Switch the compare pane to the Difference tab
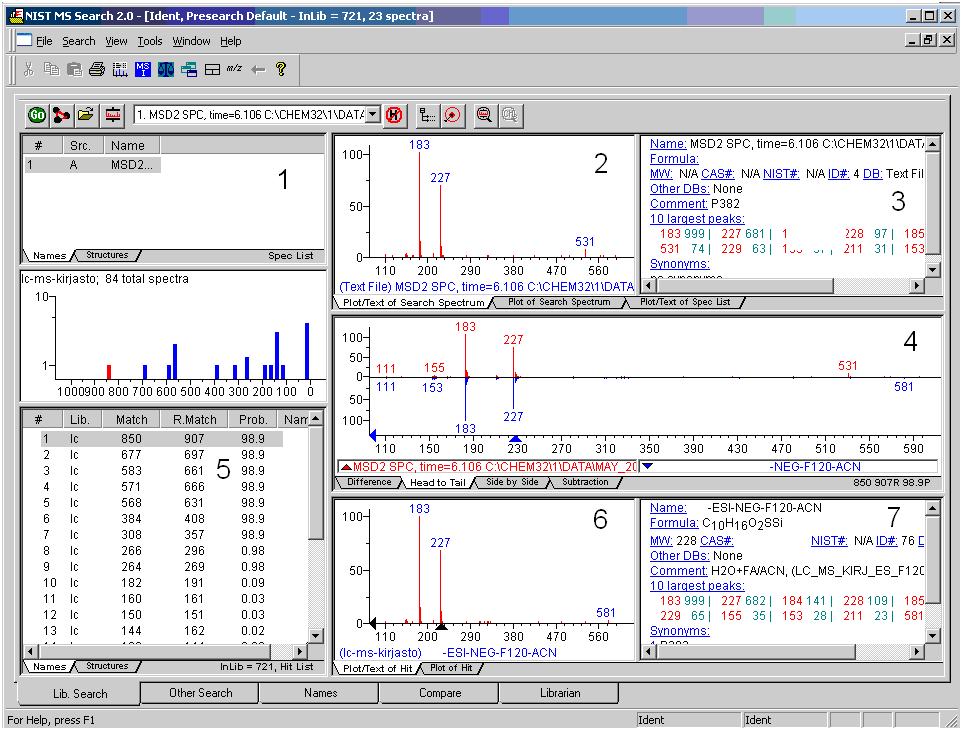Viewport: 962px width, 732px height. coord(369,482)
